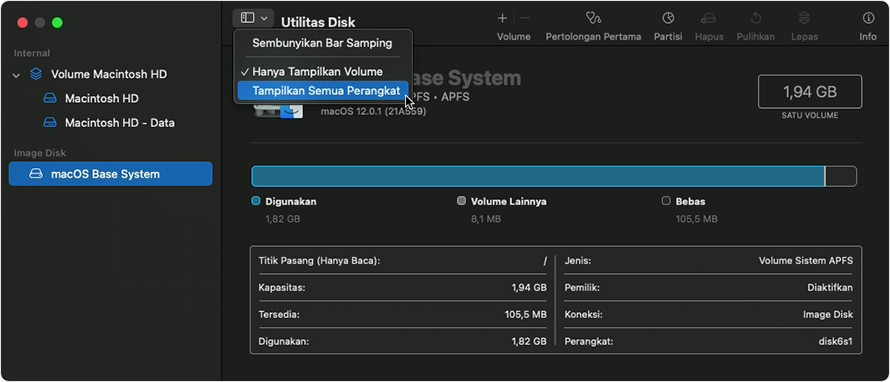Click the Koneksi value Image Disk
890x382 pixels.
tap(828, 314)
